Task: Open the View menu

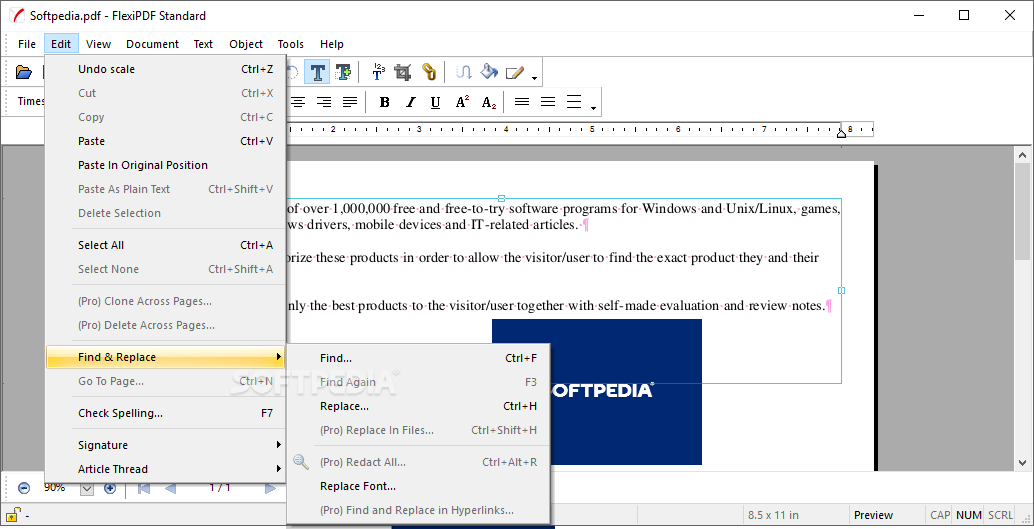Action: [x=98, y=44]
